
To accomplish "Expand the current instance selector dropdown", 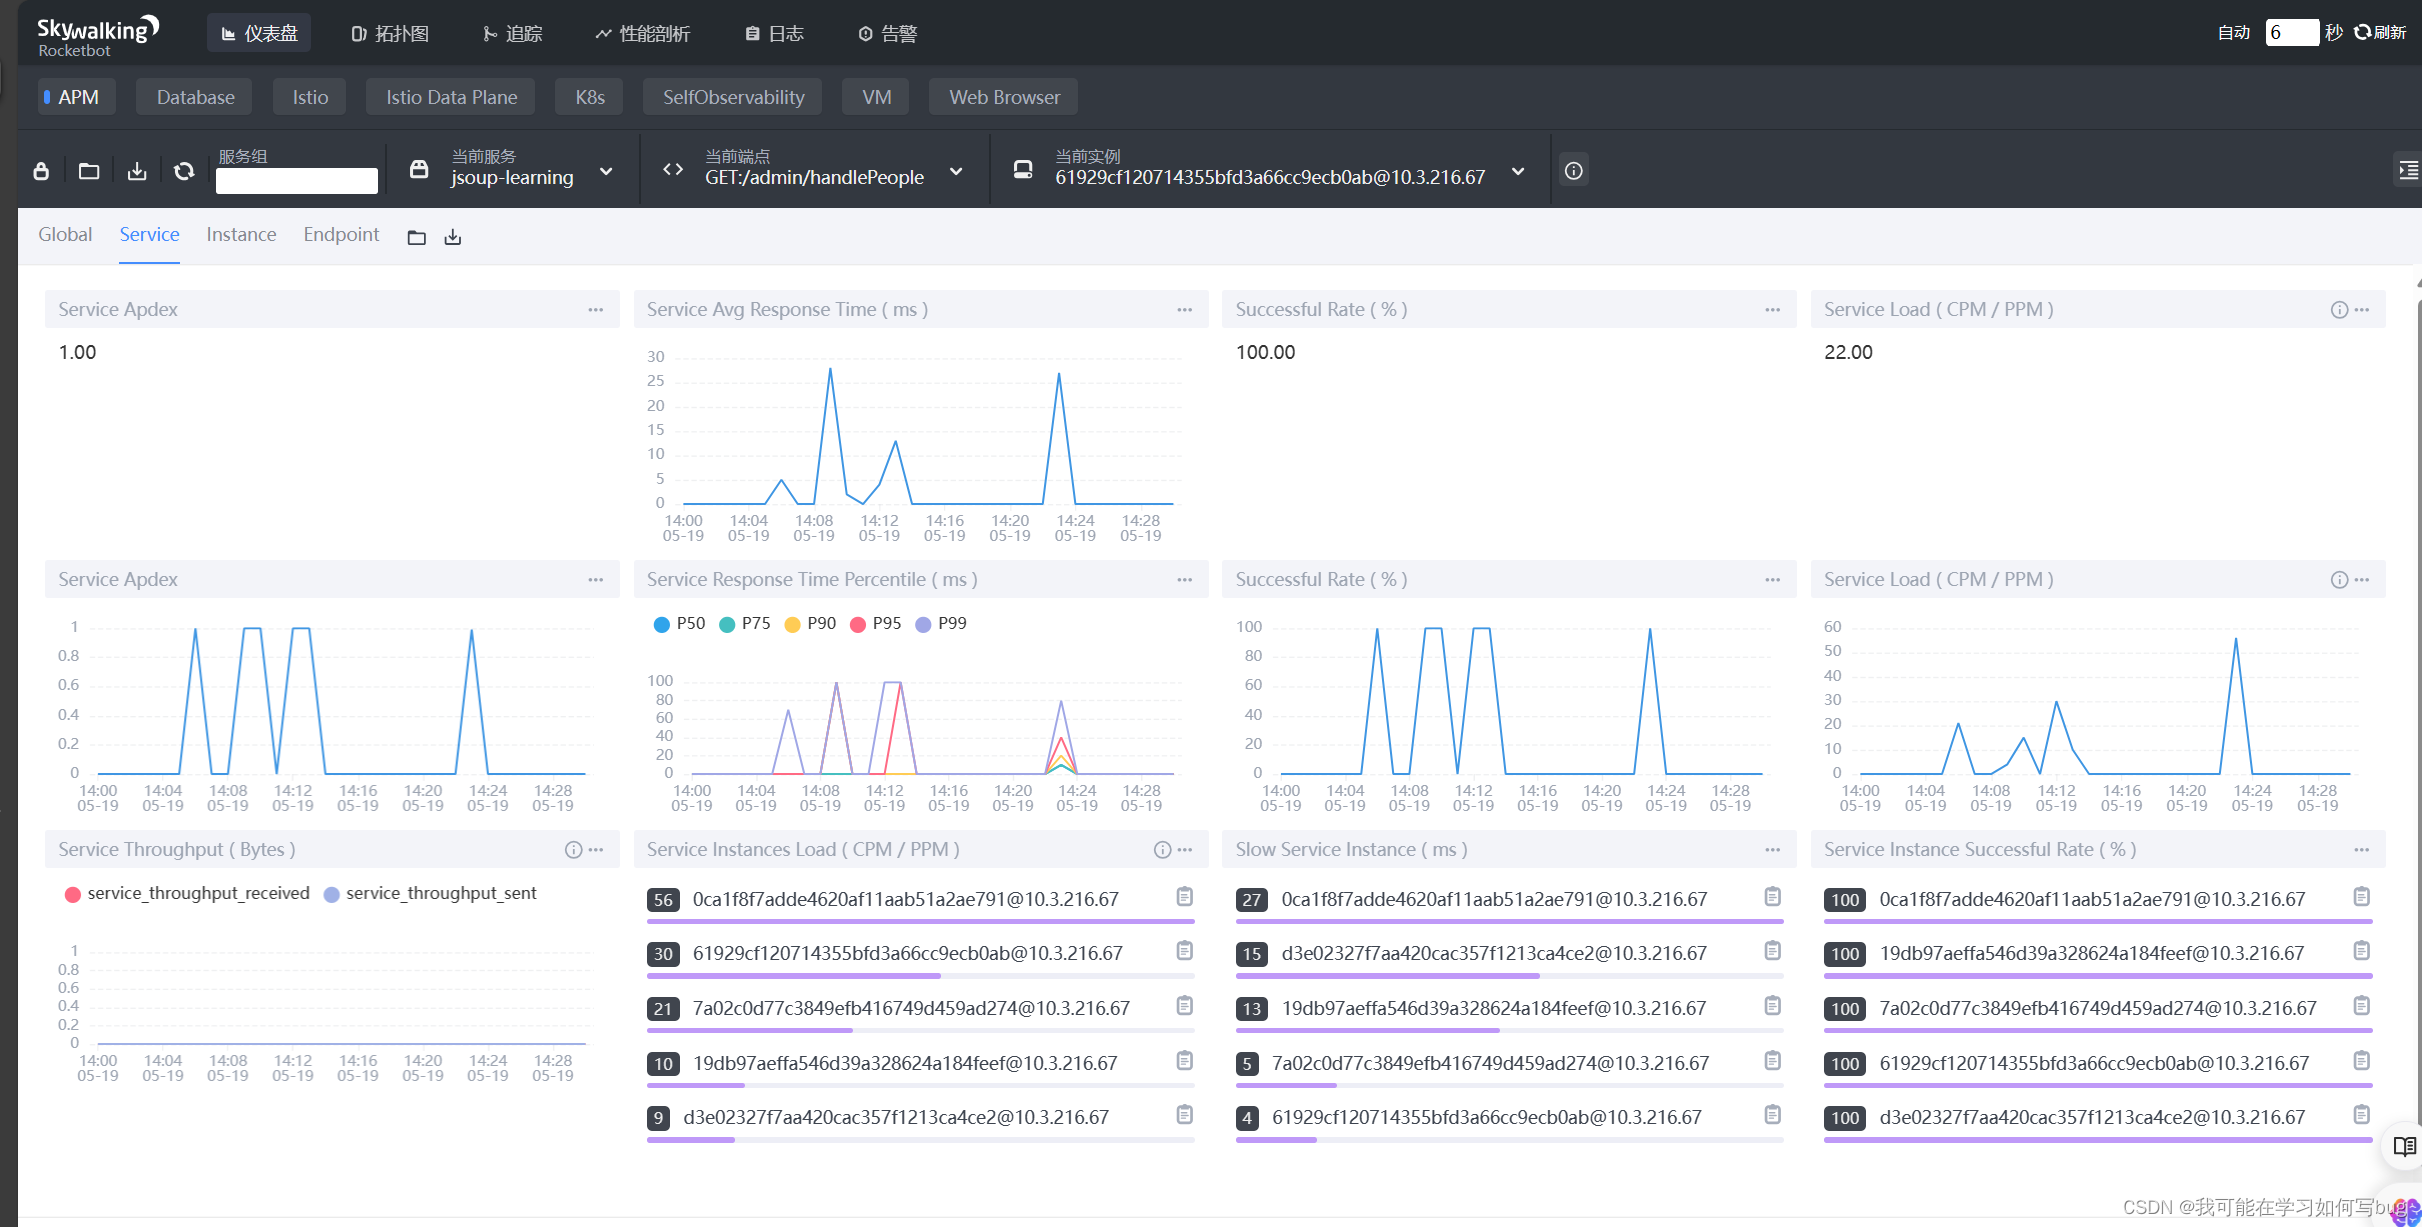I will click(x=1518, y=171).
